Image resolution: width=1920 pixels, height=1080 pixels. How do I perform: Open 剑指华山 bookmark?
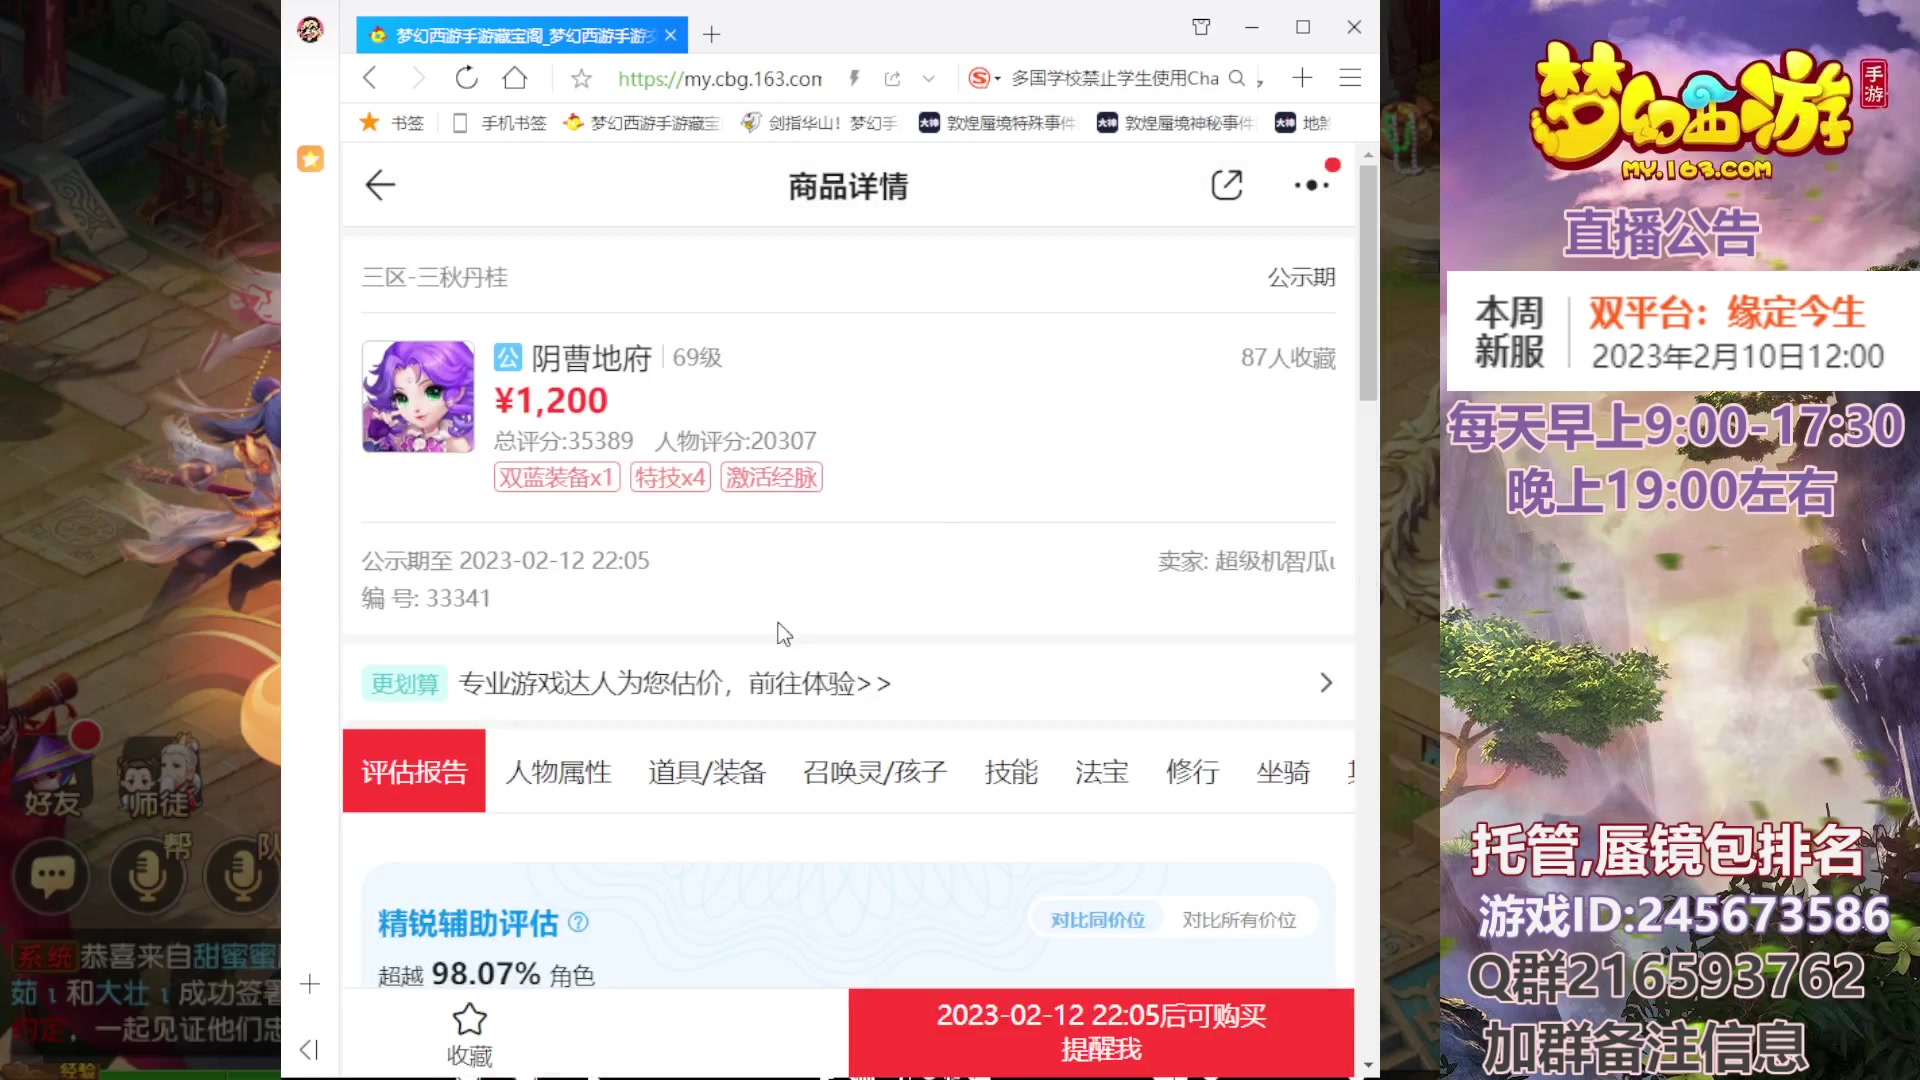coord(819,123)
